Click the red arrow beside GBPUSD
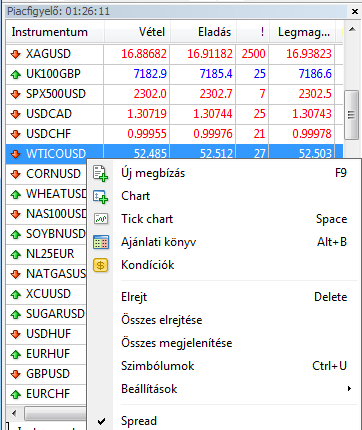This screenshot has height=430, width=362. click(16, 374)
